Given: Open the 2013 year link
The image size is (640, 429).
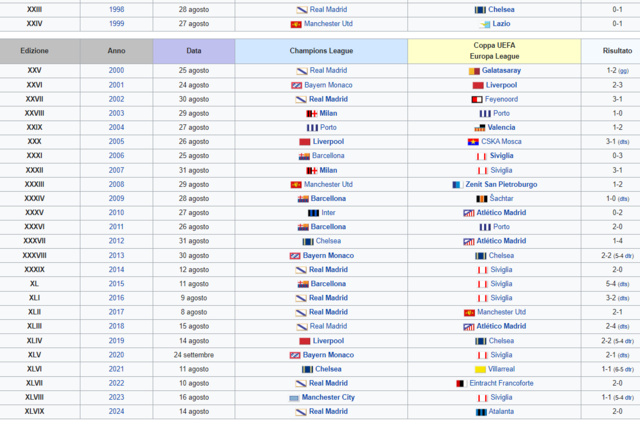Looking at the screenshot, I should pos(116,255).
